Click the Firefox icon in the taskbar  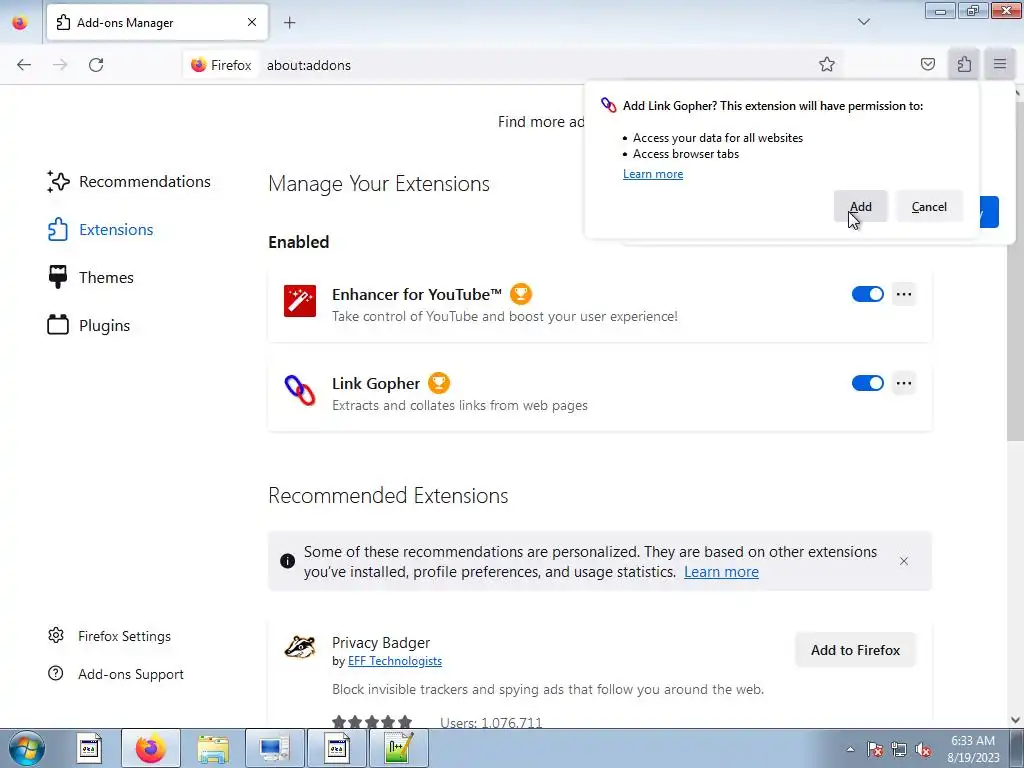(x=150, y=748)
